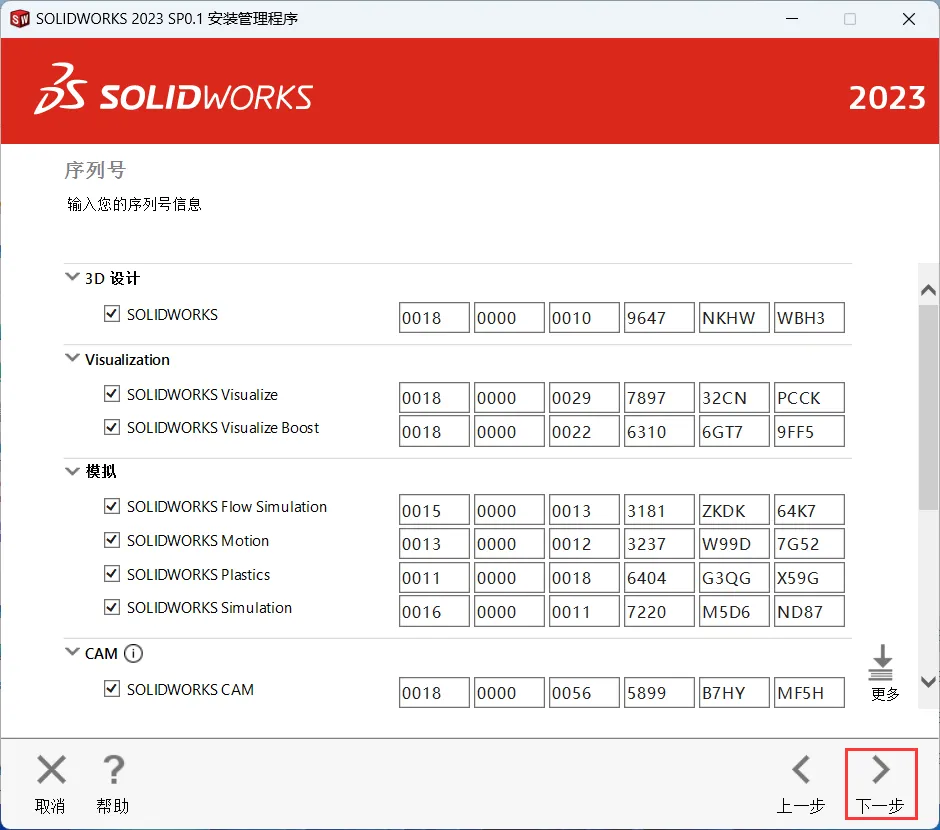Click Visualize Boost field containing 9FF5

[809, 431]
